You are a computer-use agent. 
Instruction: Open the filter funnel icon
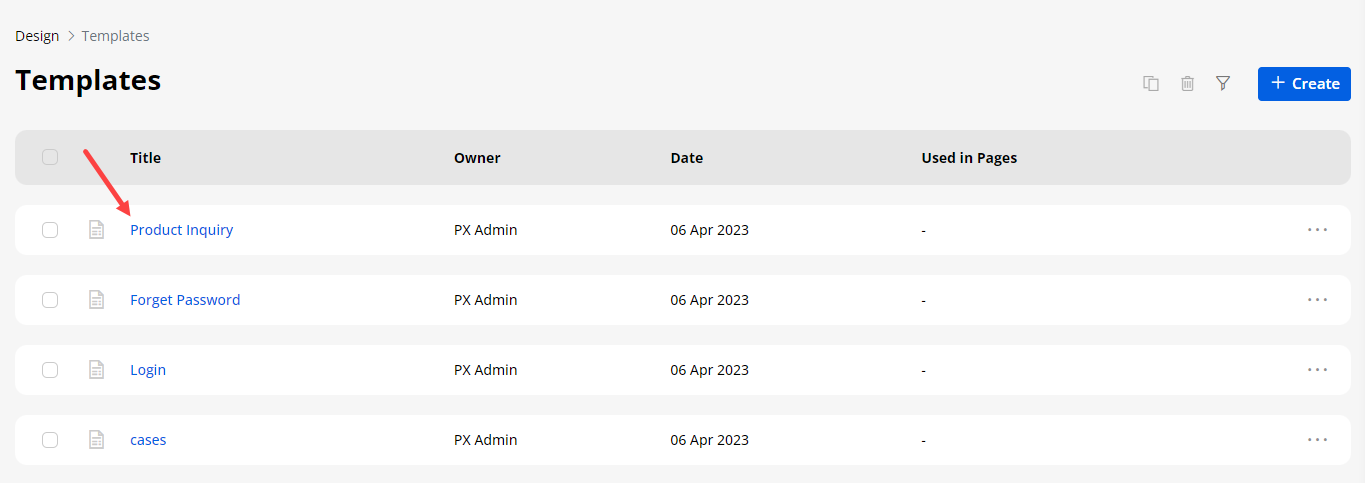click(1222, 84)
